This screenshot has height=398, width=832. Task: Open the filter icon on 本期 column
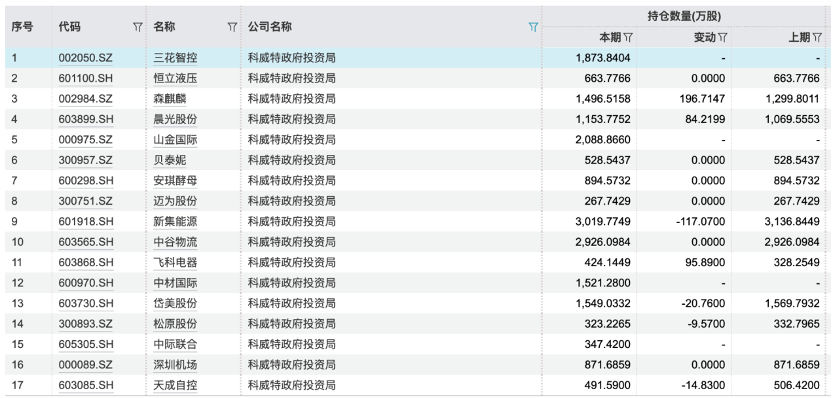coord(628,38)
